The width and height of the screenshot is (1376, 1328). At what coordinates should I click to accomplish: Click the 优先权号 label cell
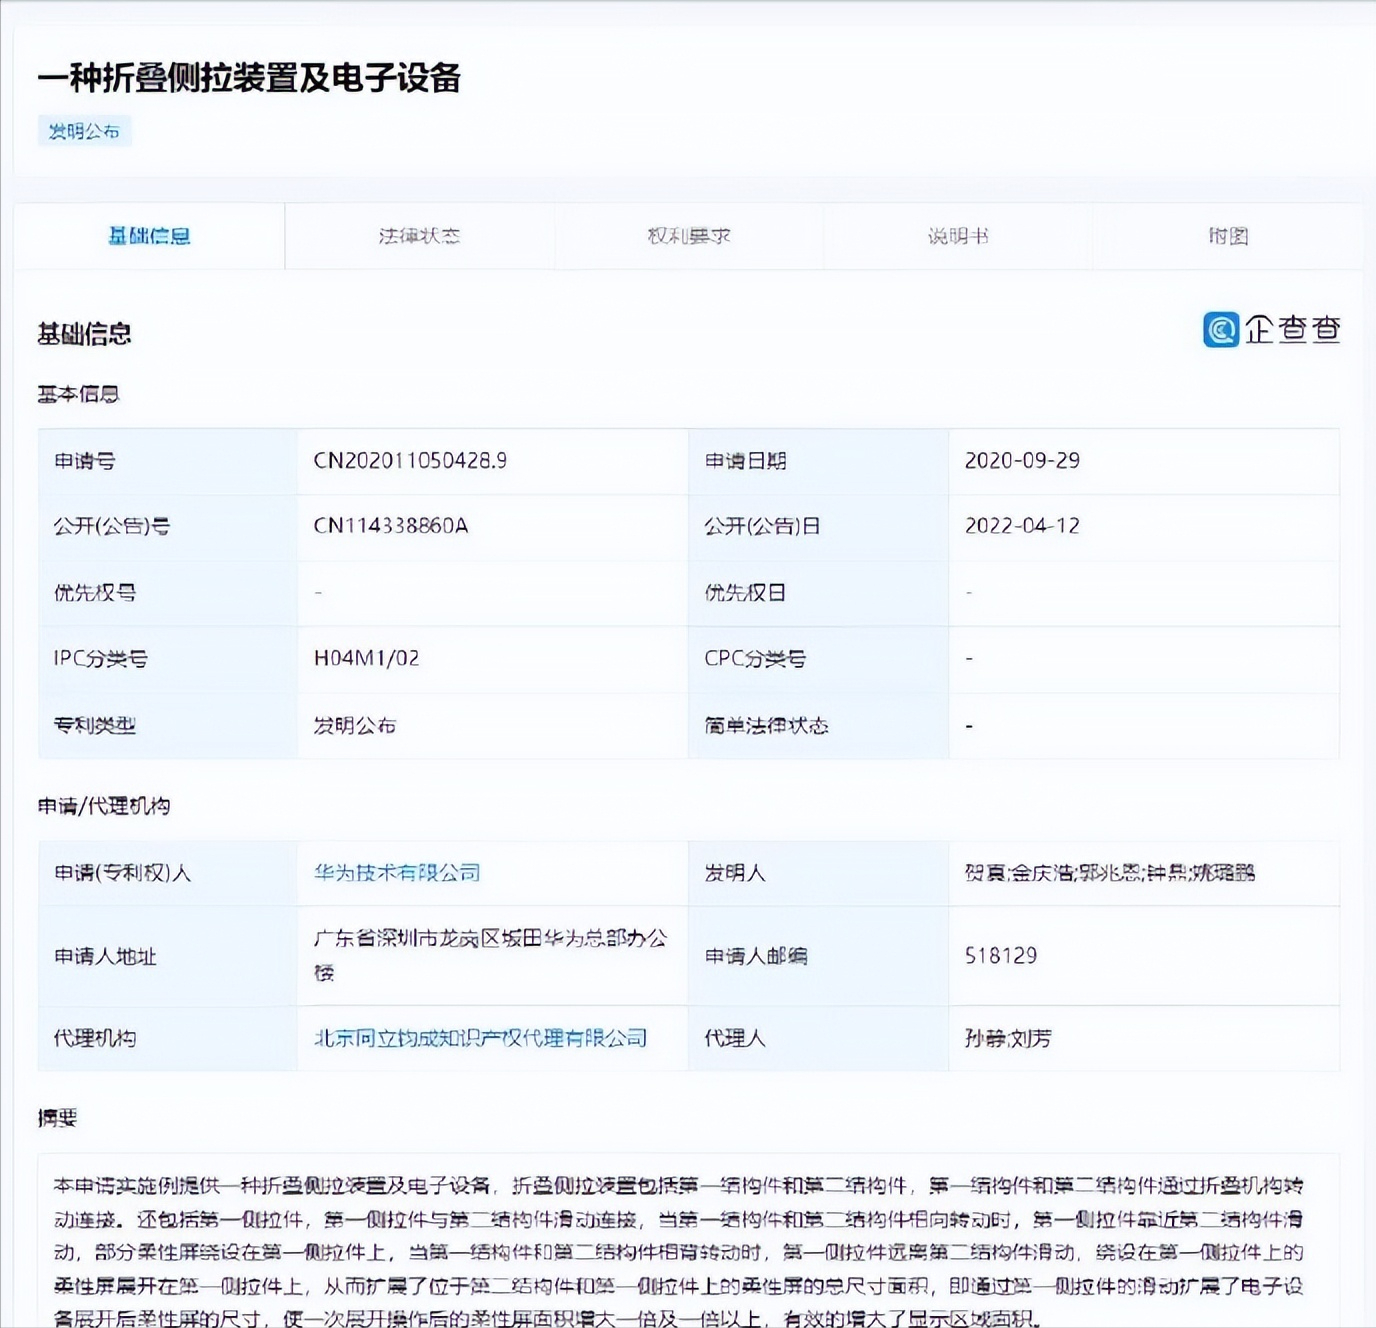168,593
